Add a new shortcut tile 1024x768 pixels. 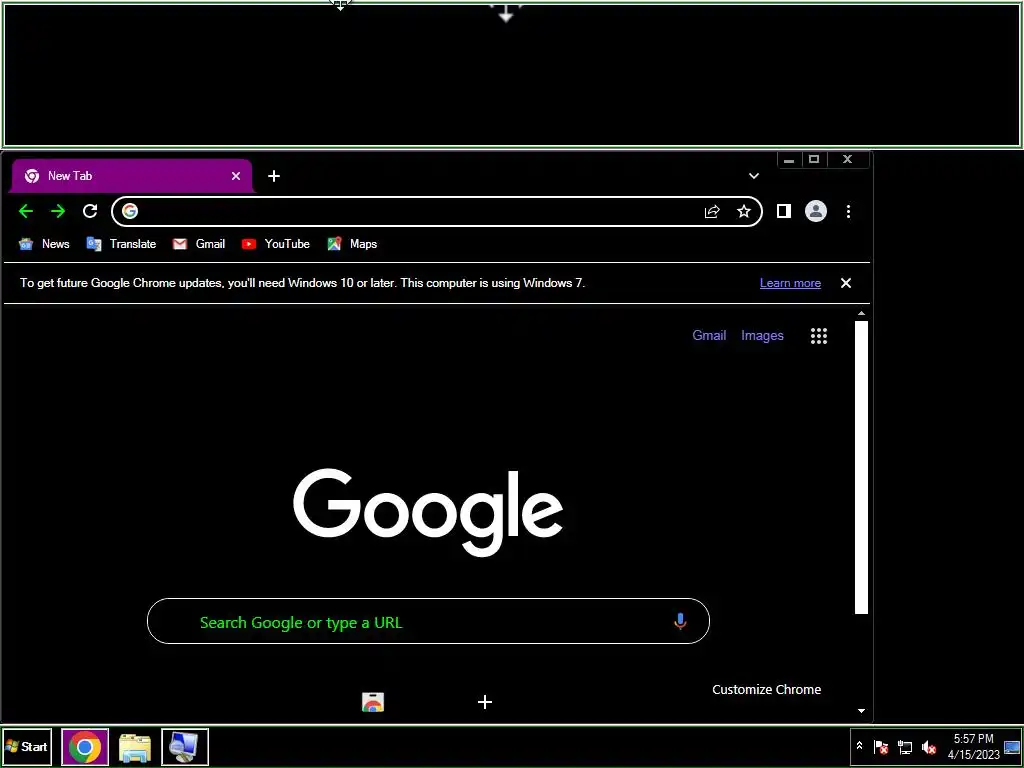(x=485, y=702)
